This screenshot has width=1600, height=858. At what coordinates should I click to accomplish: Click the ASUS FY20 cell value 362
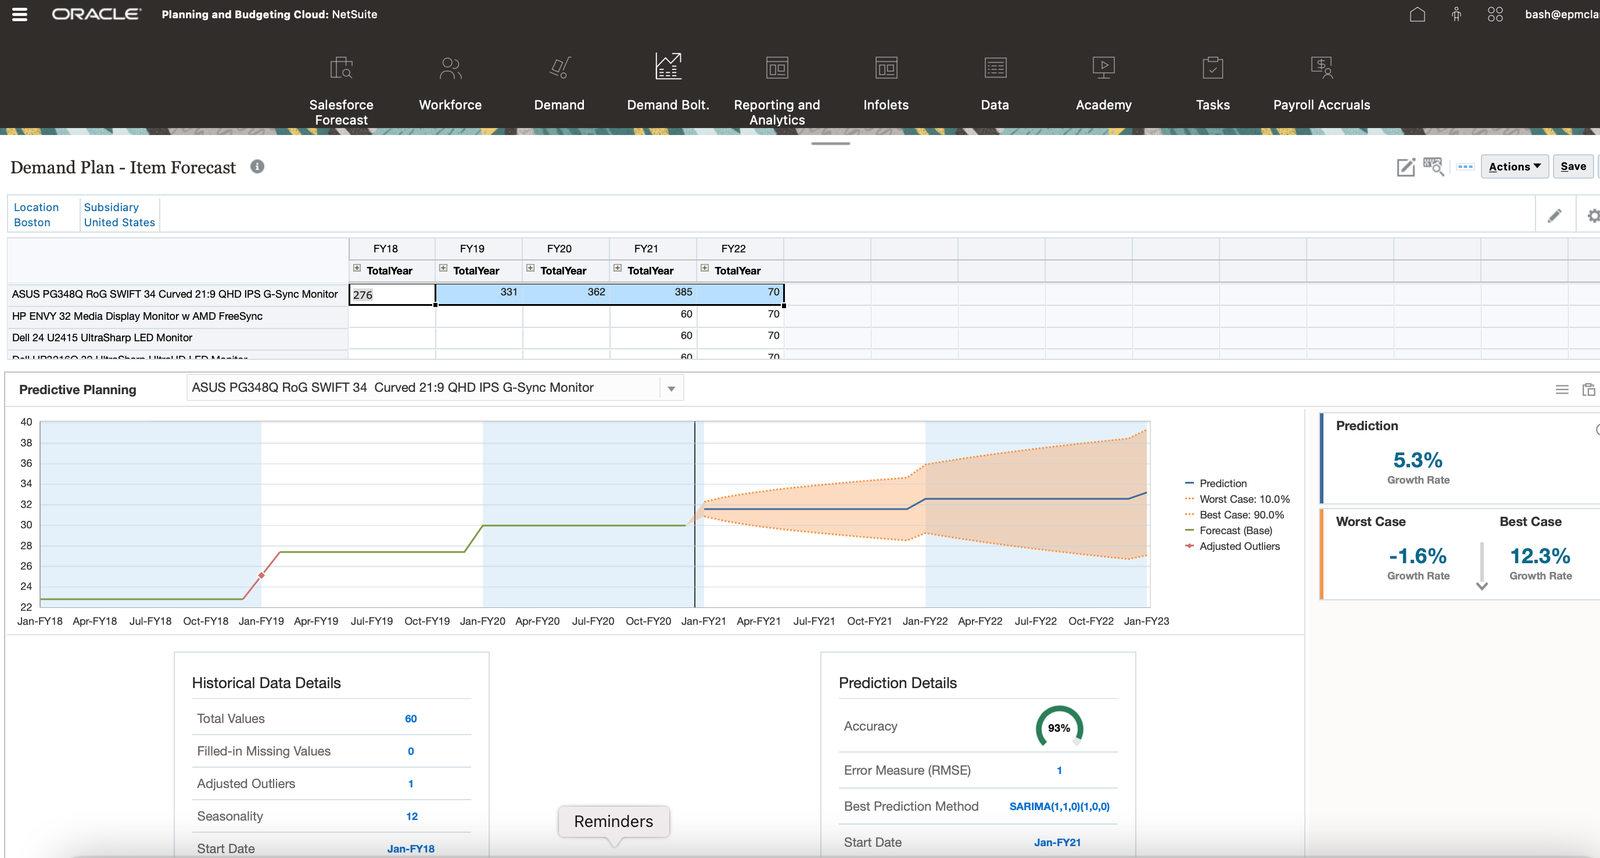[566, 294]
